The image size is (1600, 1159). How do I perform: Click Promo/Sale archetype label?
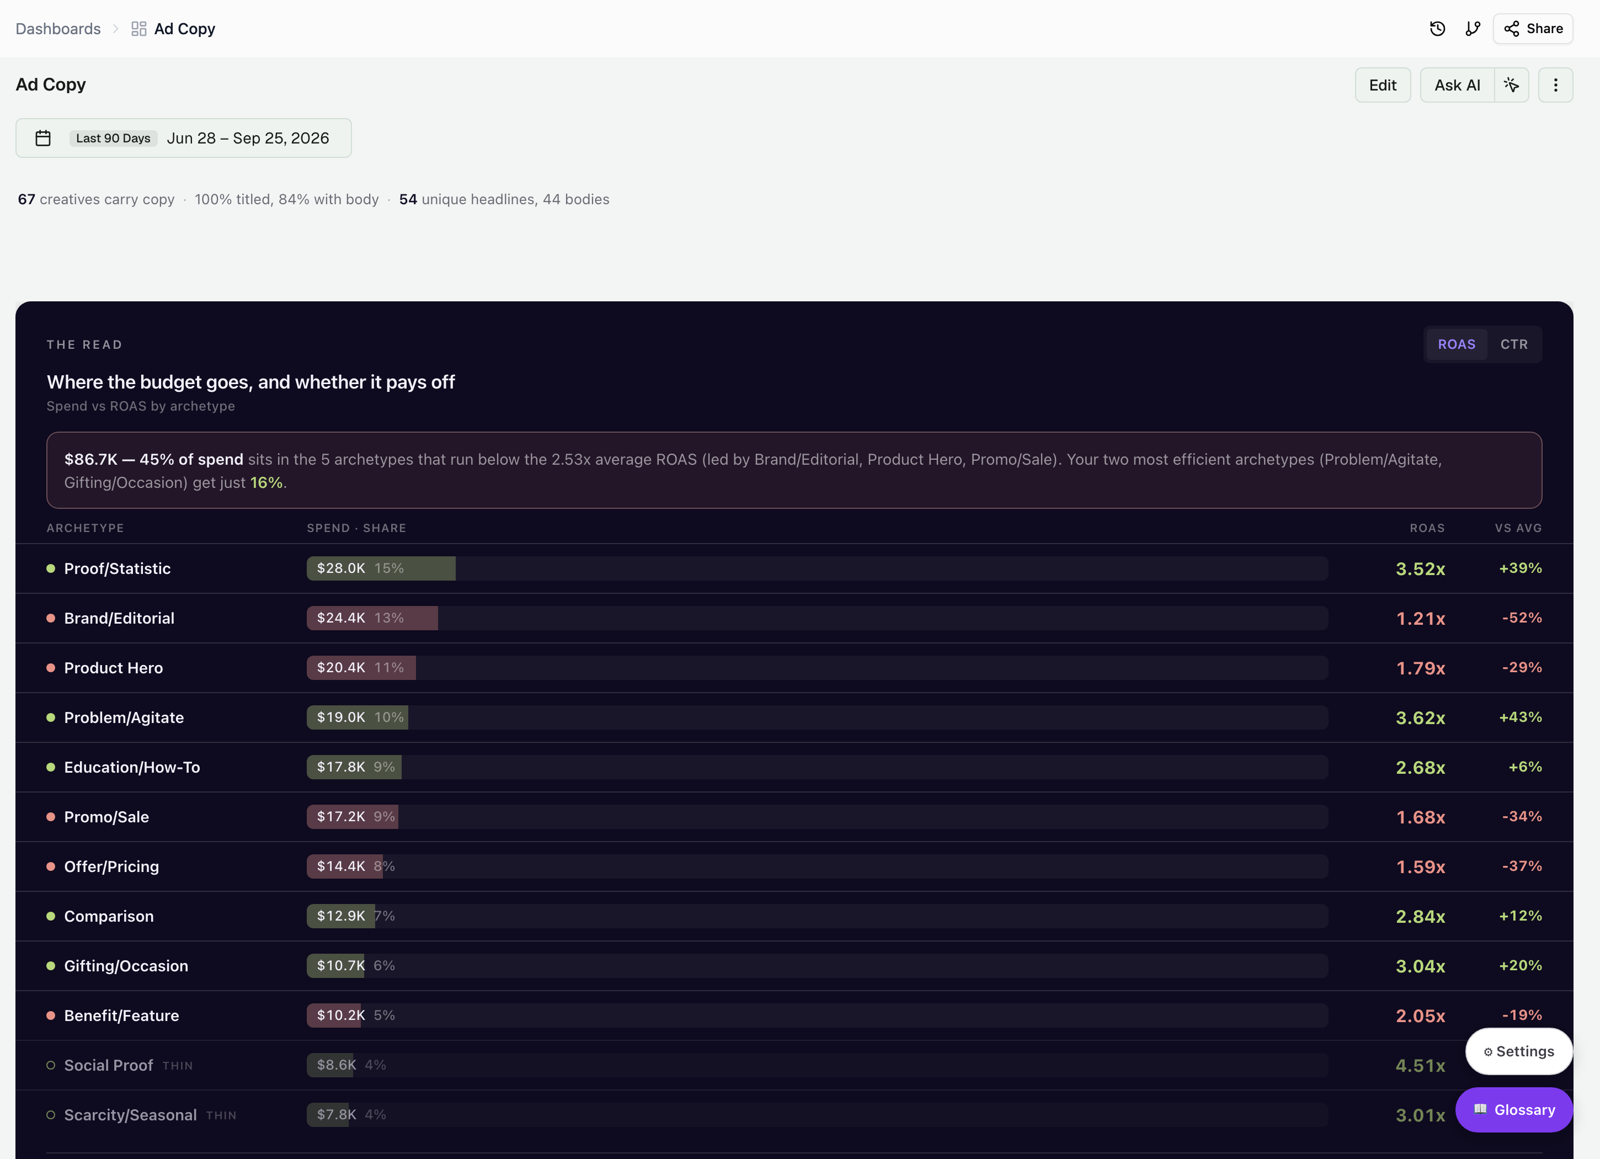pos(106,817)
